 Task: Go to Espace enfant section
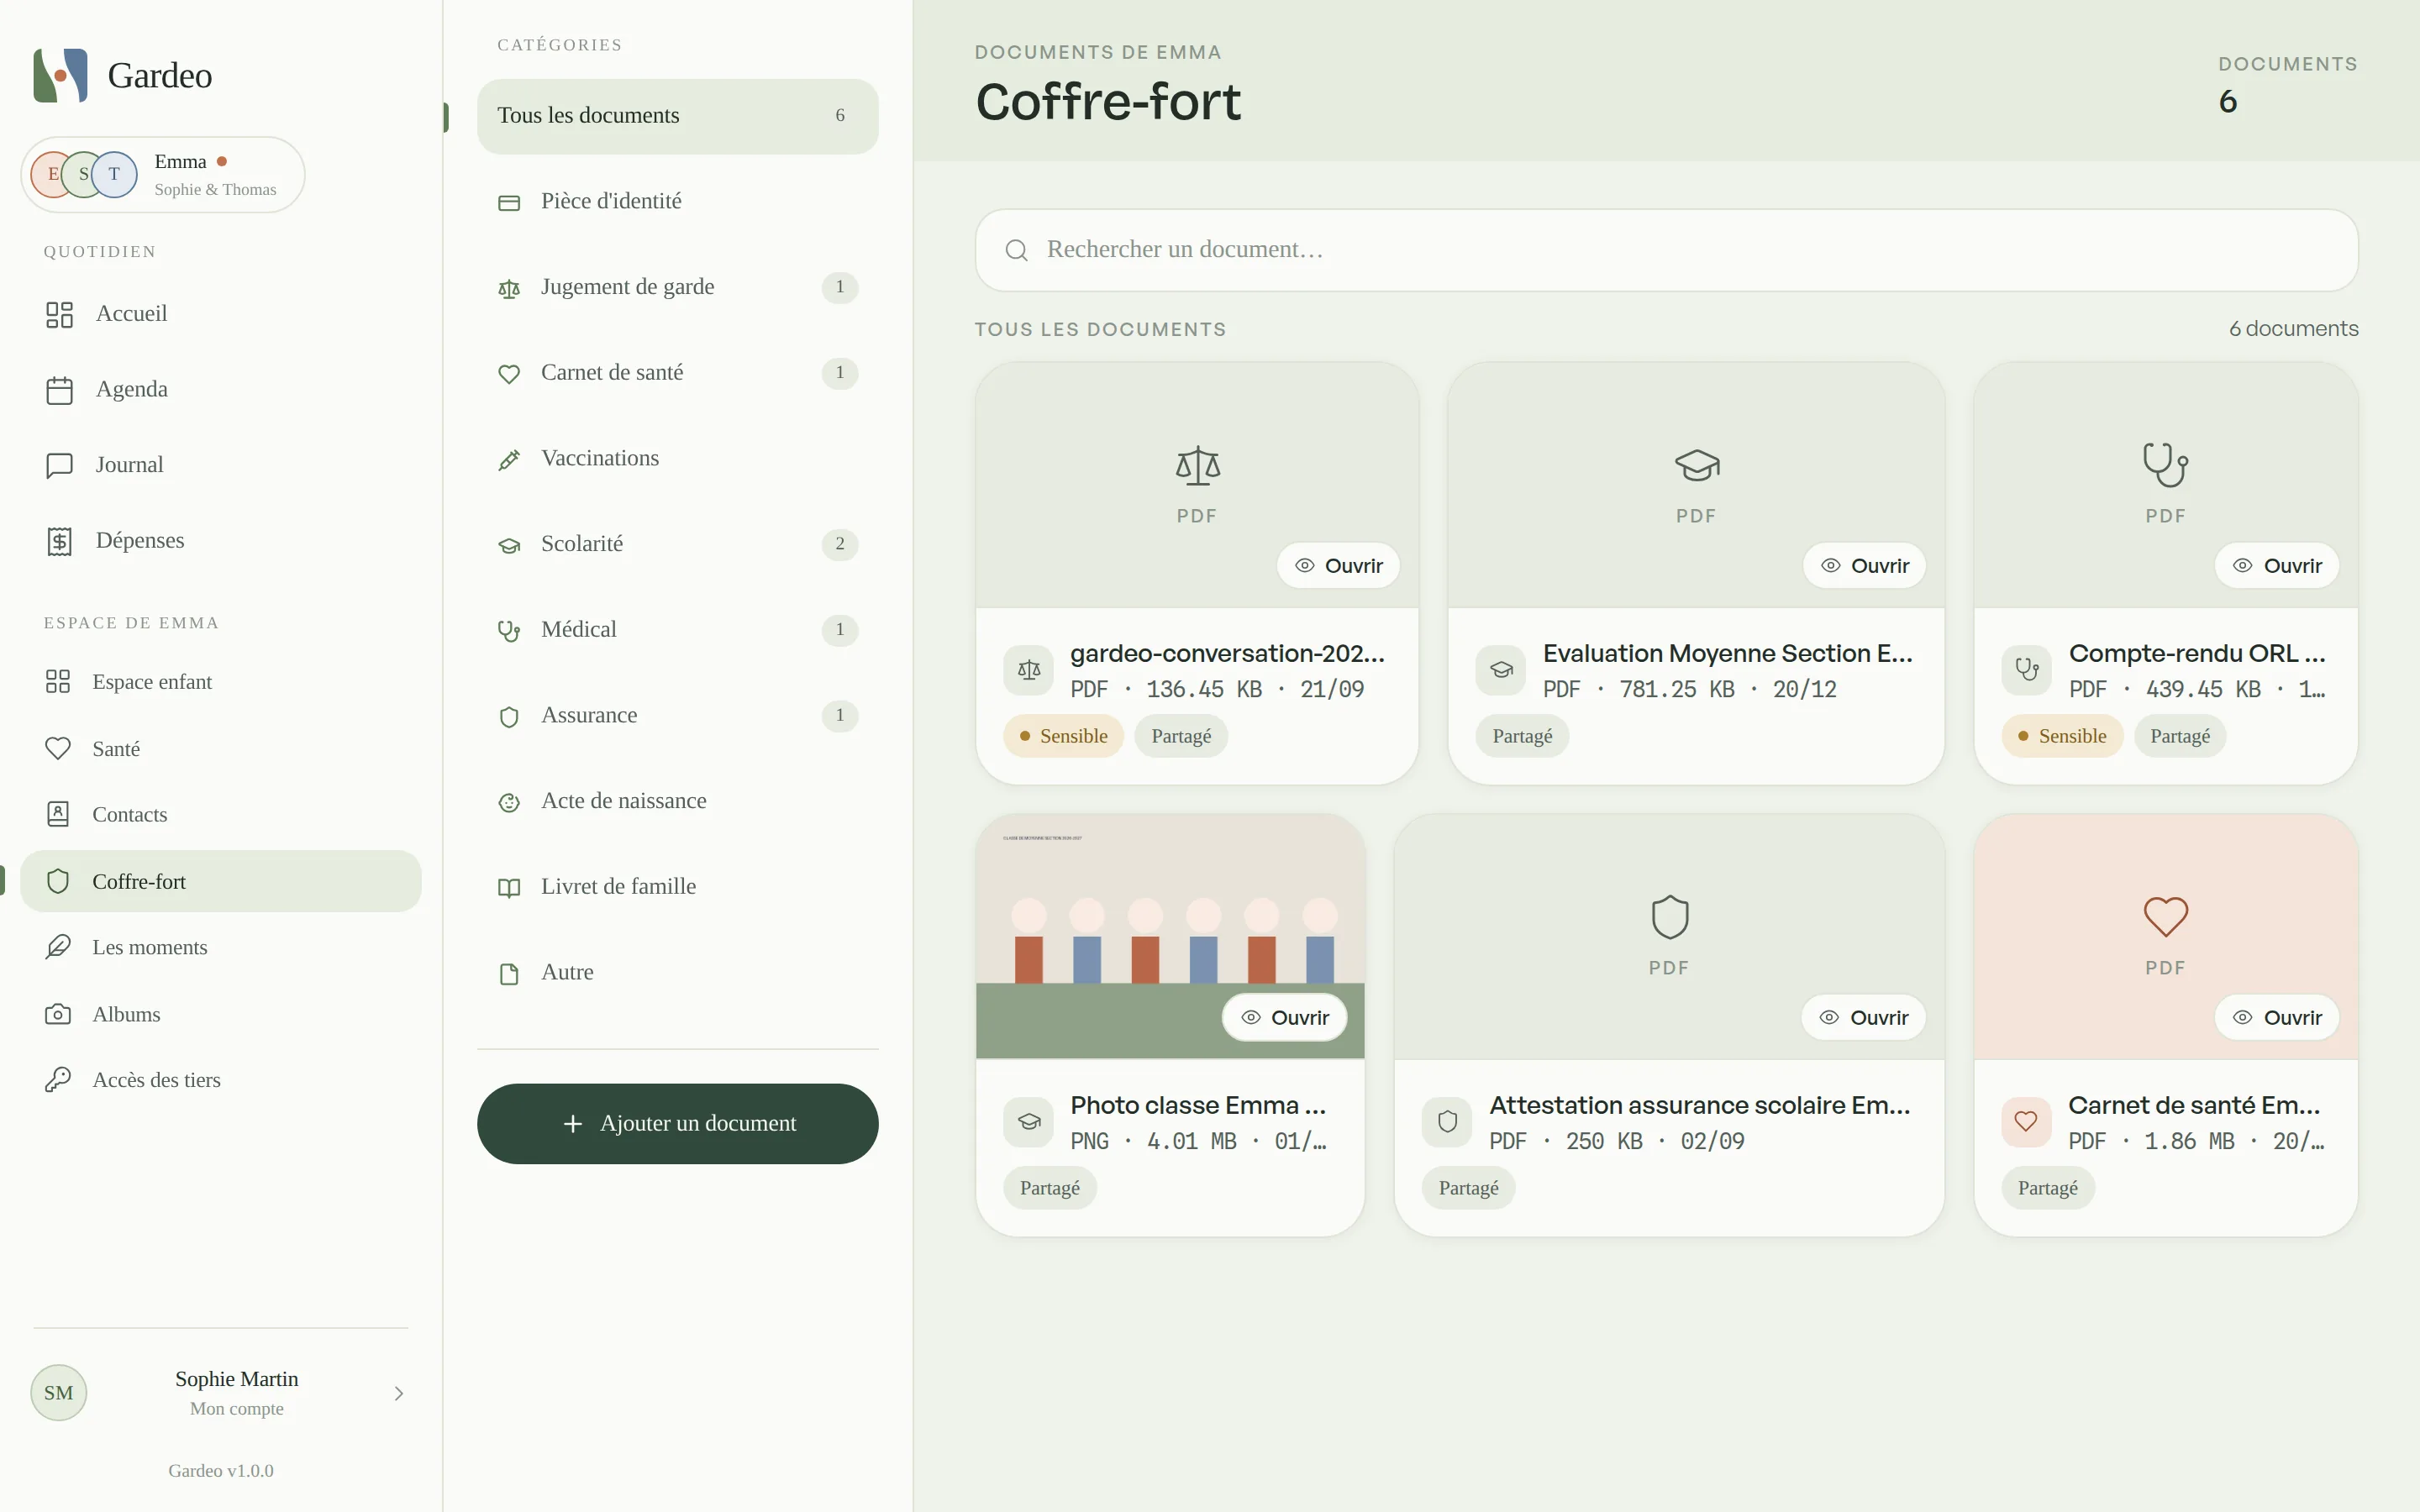pos(220,682)
